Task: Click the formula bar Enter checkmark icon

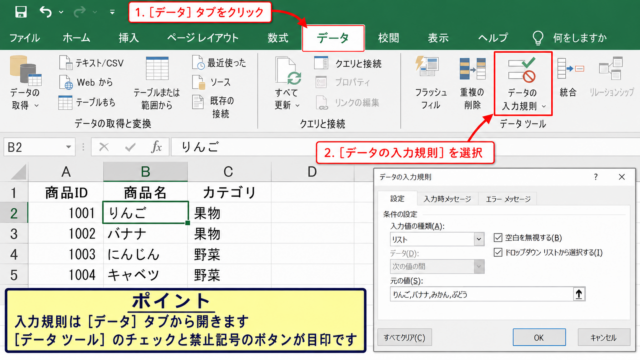Action: click(130, 147)
